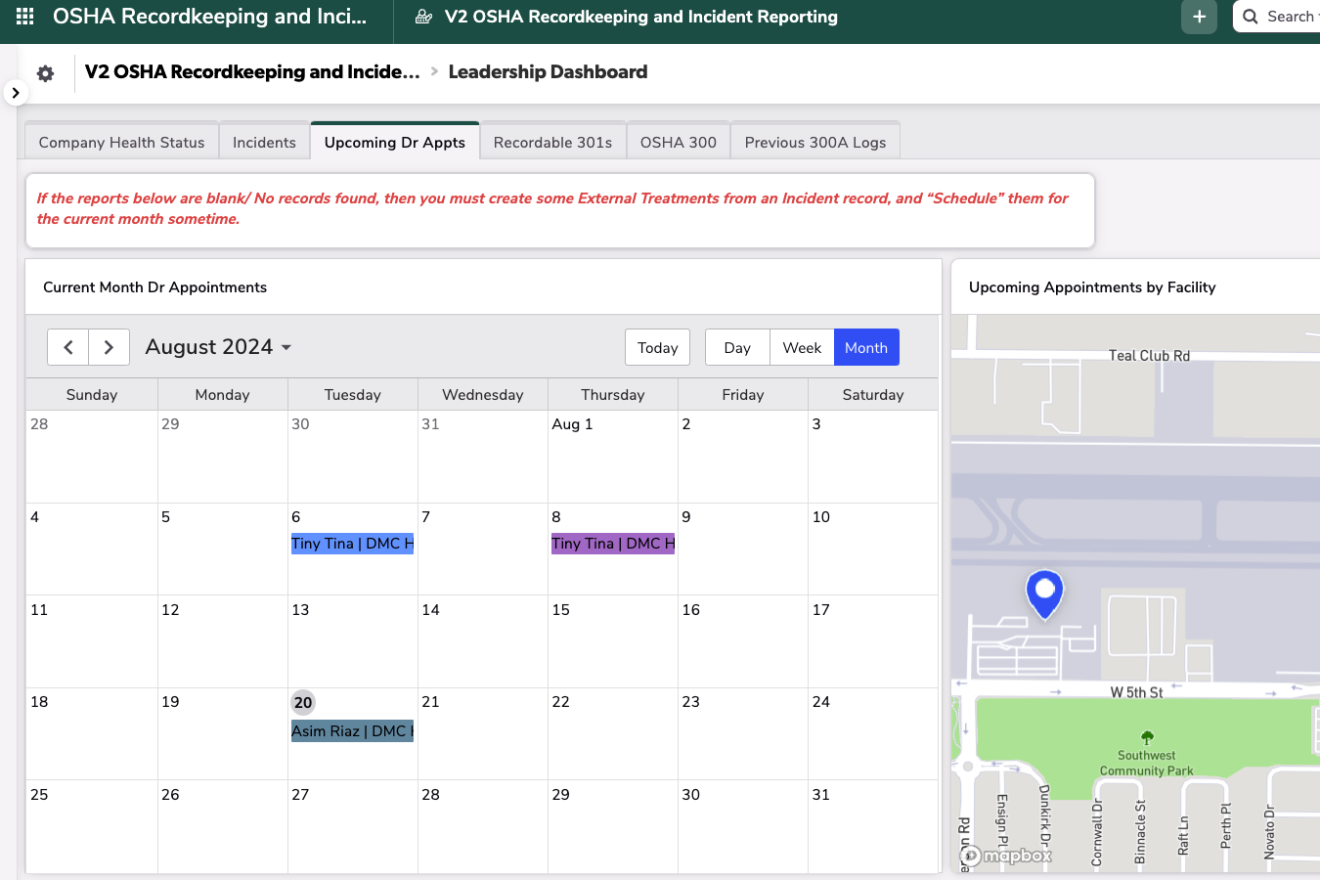
Task: Click the search magnifier icon
Action: (1250, 17)
